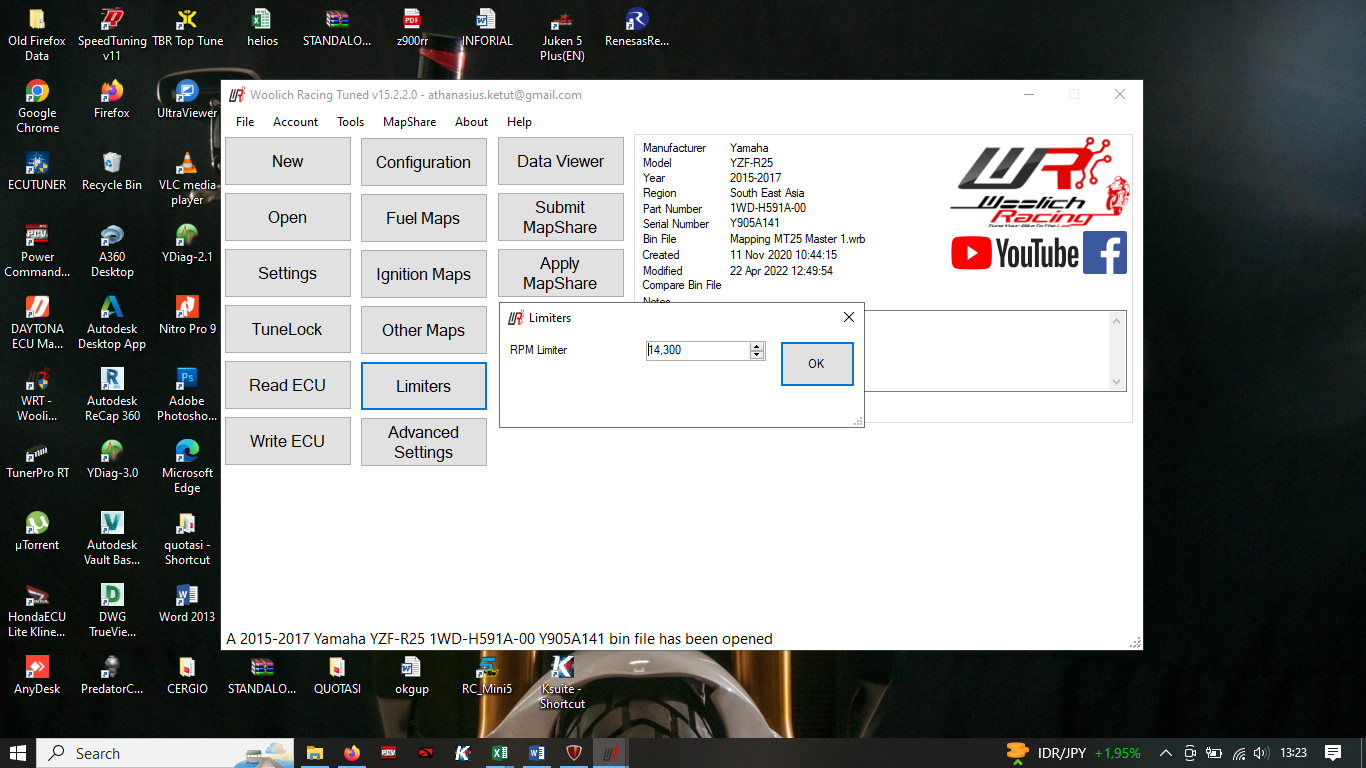The width and height of the screenshot is (1366, 768).
Task: Confirm Limiters dialog with OK
Action: tap(817, 364)
